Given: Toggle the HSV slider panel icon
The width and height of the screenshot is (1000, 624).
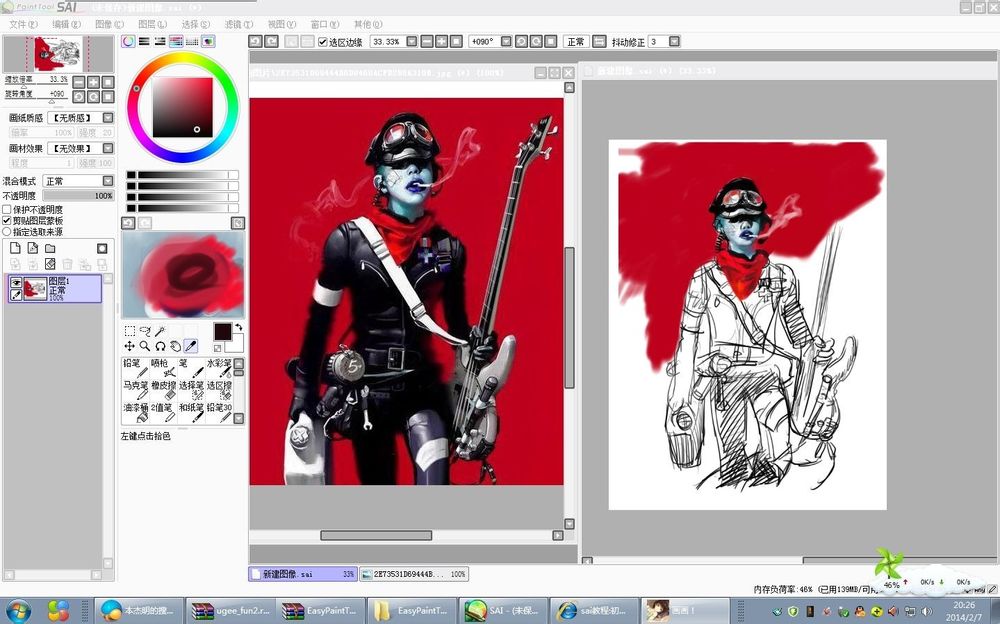Looking at the screenshot, I should point(160,41).
